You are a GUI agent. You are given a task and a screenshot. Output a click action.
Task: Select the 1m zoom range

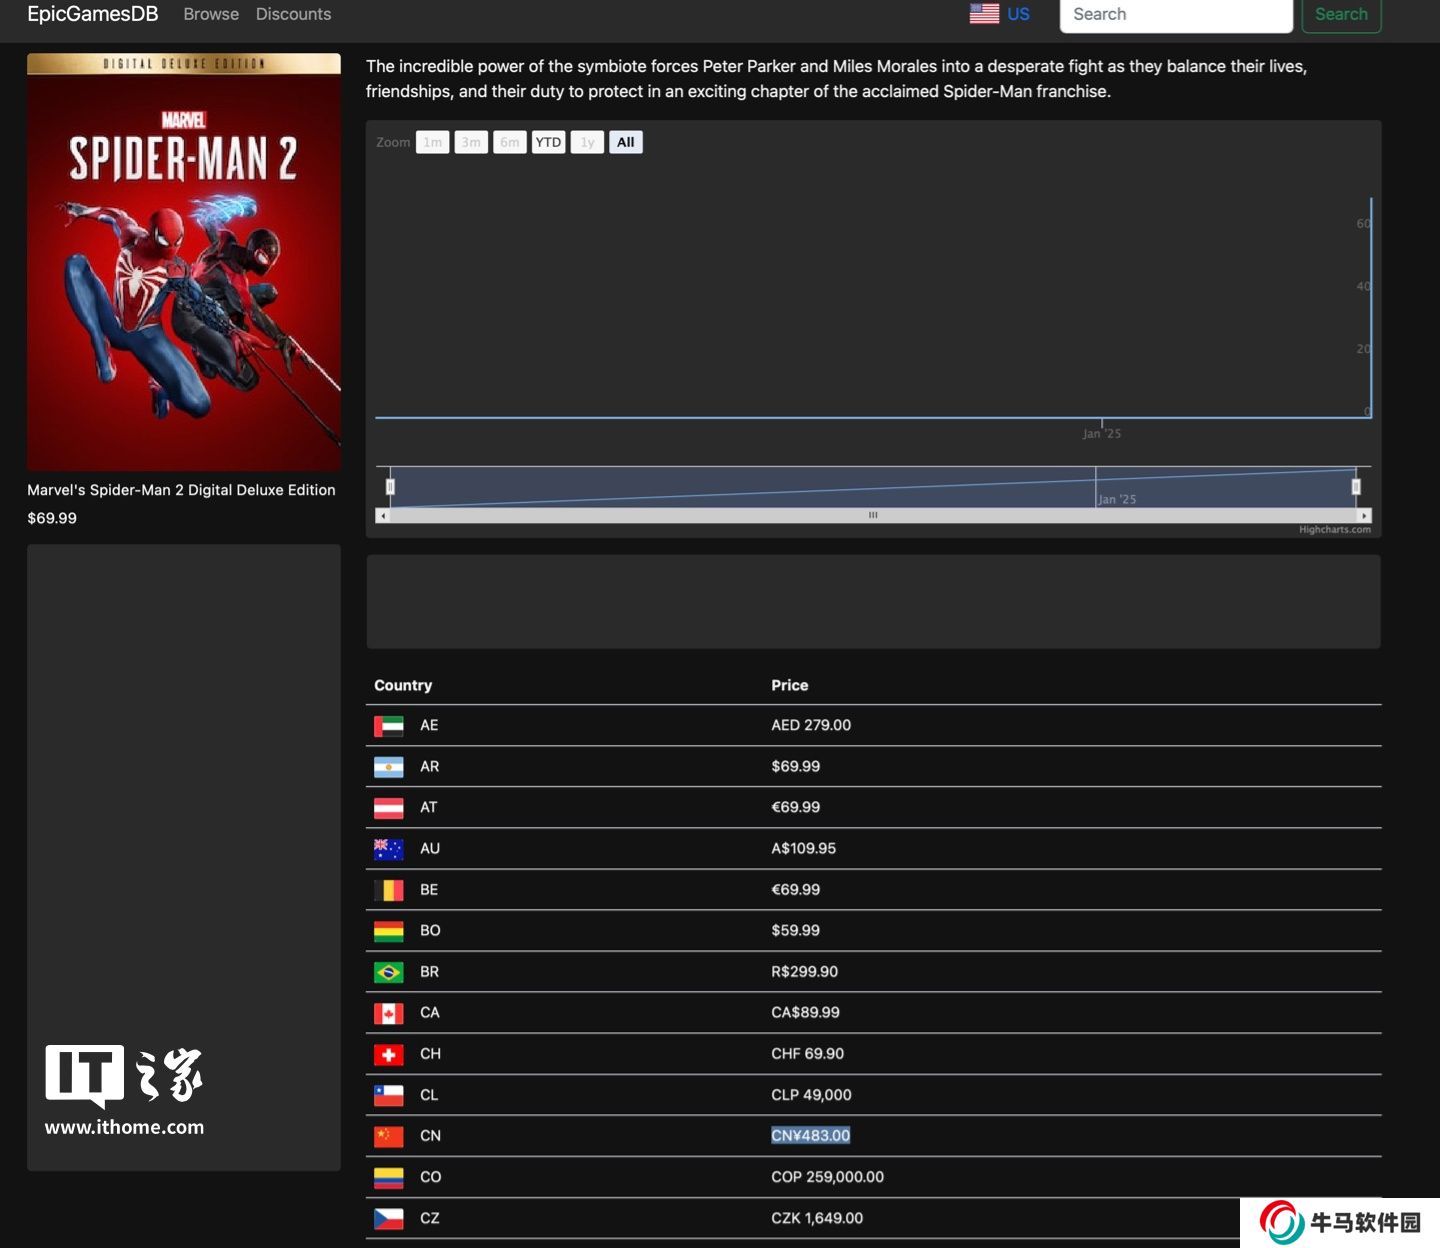pyautogui.click(x=432, y=142)
